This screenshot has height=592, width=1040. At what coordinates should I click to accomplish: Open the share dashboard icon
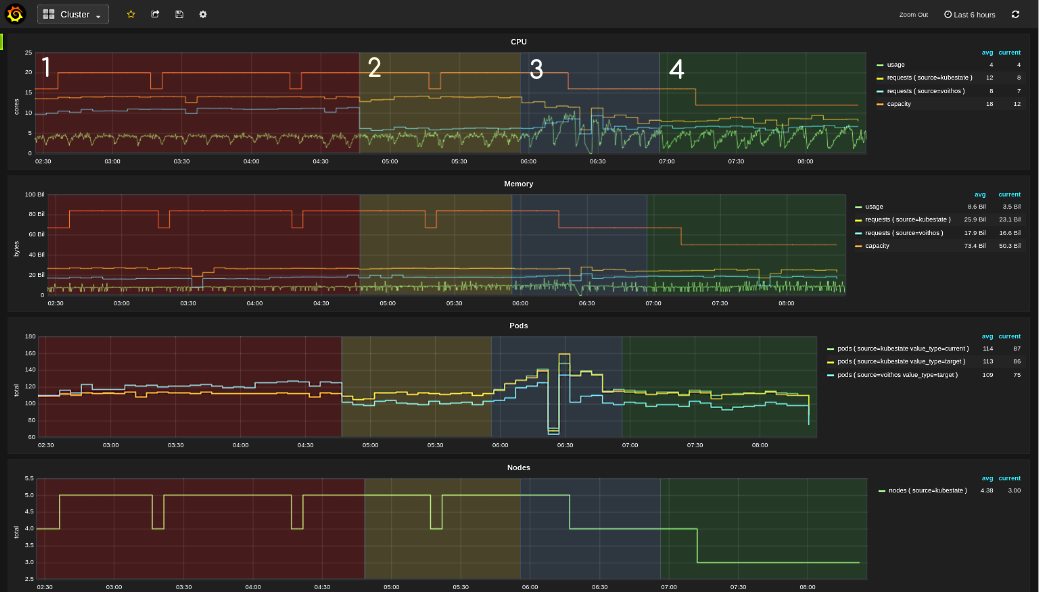(x=154, y=14)
